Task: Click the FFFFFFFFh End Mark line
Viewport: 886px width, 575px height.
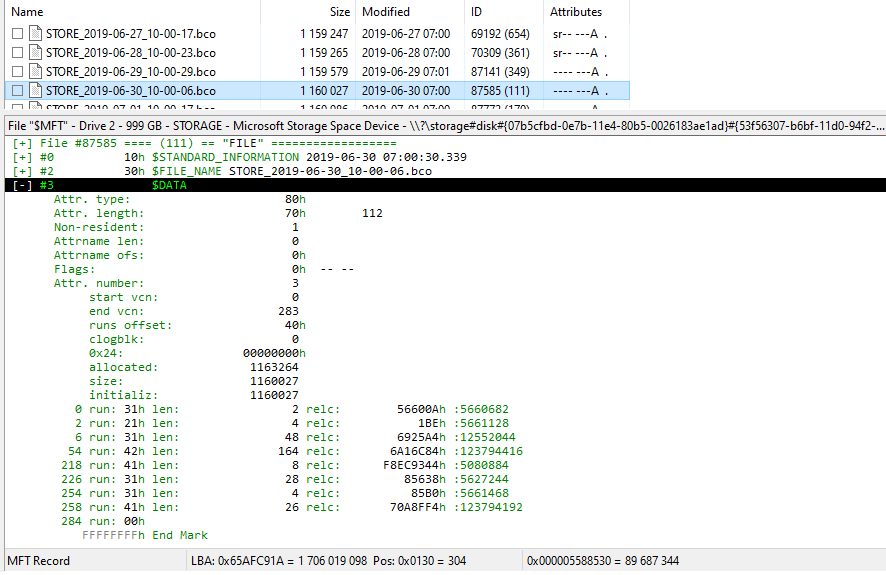Action: [x=145, y=535]
